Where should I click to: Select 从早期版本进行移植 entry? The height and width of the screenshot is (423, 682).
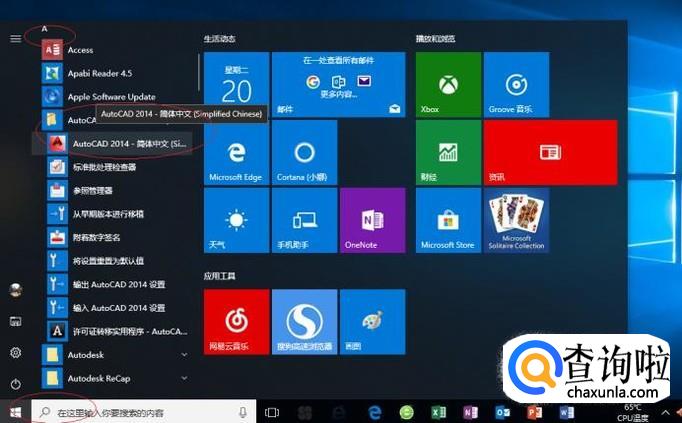tap(115, 214)
